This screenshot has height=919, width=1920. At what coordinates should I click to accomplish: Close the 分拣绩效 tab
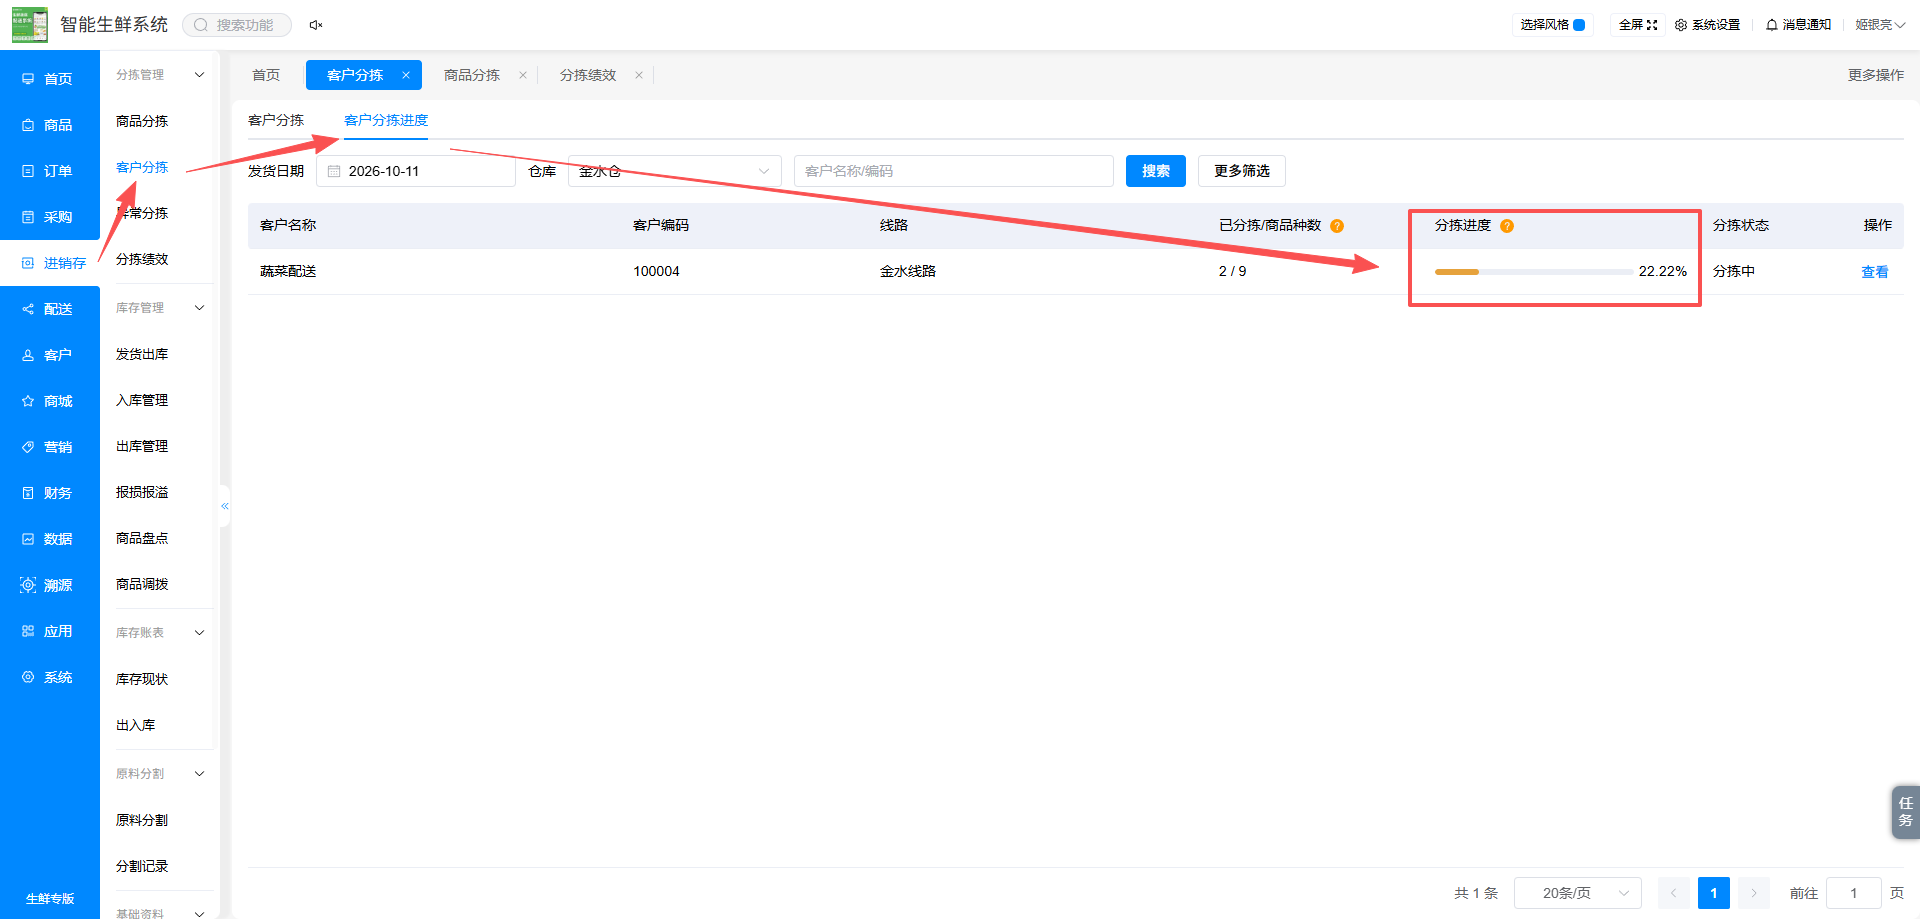(639, 75)
